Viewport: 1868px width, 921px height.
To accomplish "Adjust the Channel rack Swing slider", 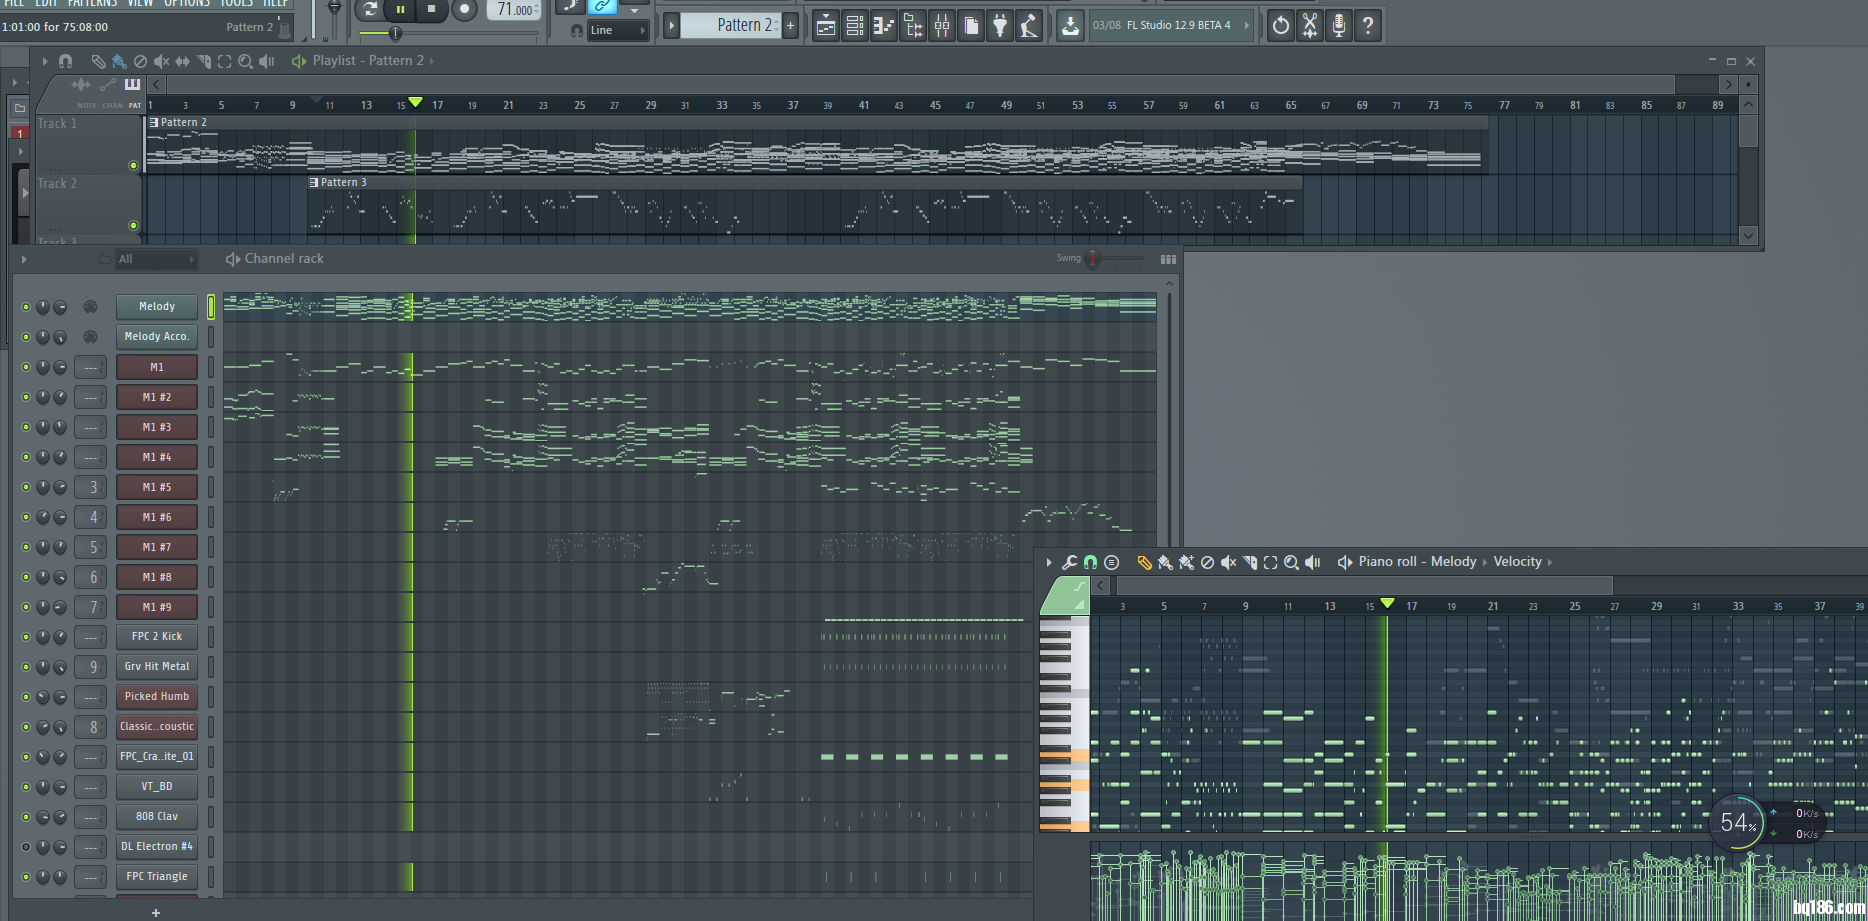I will coord(1093,259).
